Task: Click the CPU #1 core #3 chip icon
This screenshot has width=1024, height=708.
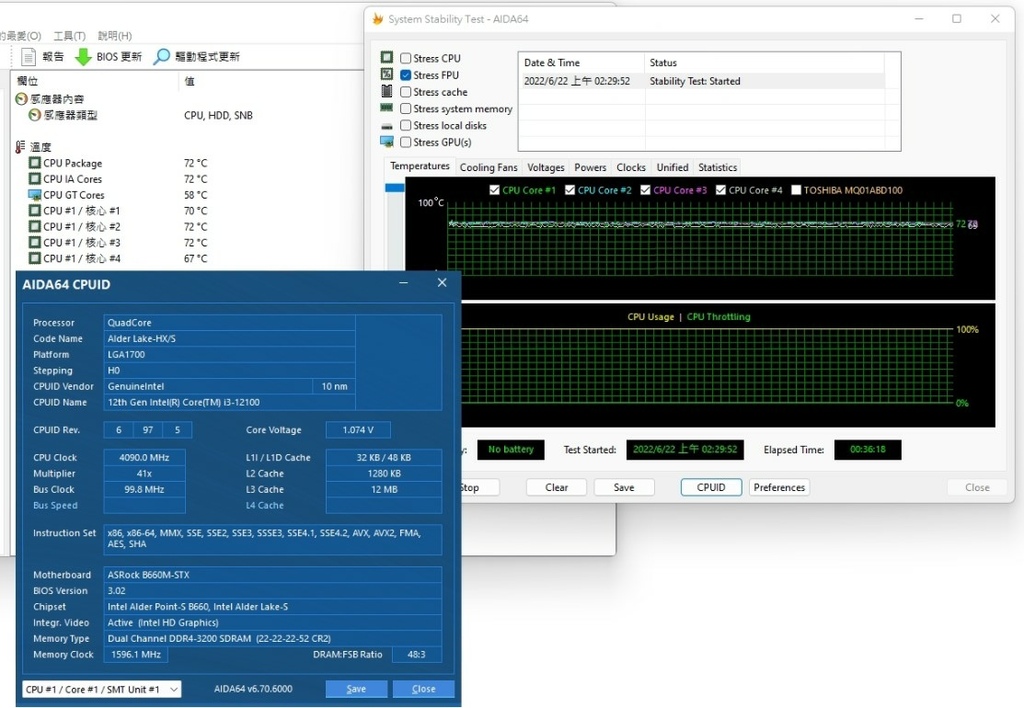Action: coord(35,242)
